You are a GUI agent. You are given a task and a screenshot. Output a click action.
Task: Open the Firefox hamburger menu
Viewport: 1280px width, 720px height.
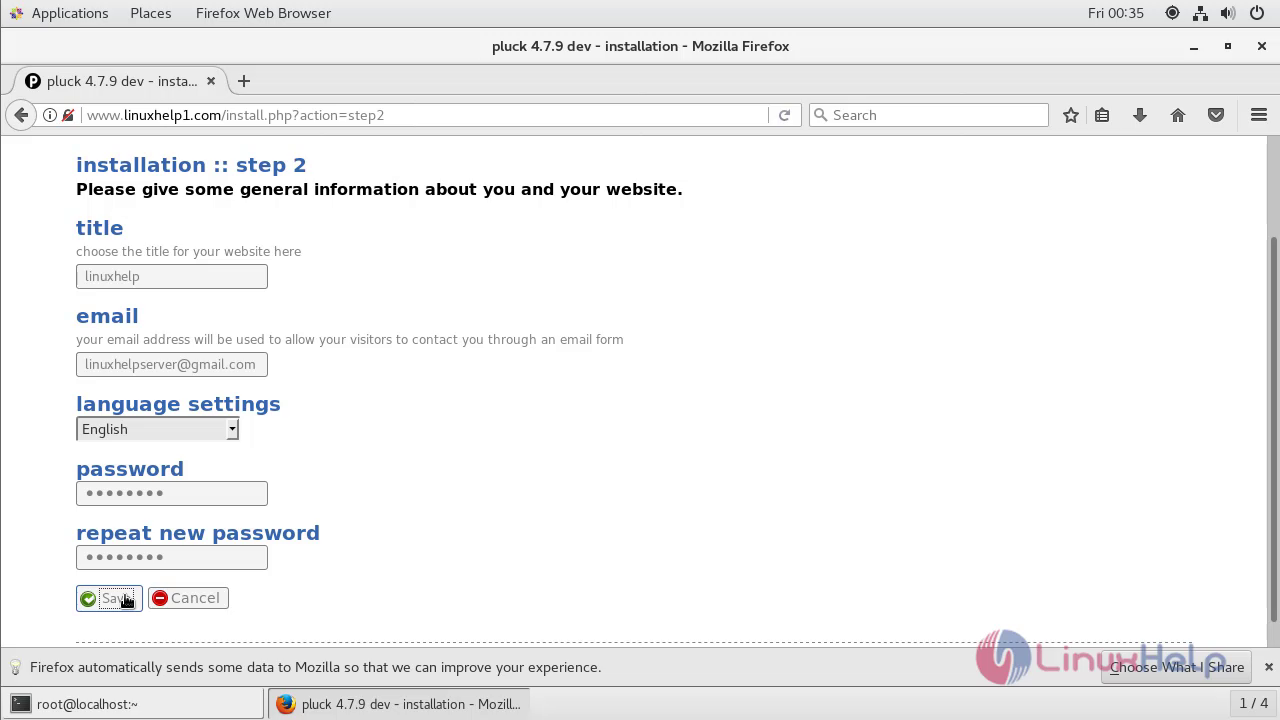(1259, 115)
